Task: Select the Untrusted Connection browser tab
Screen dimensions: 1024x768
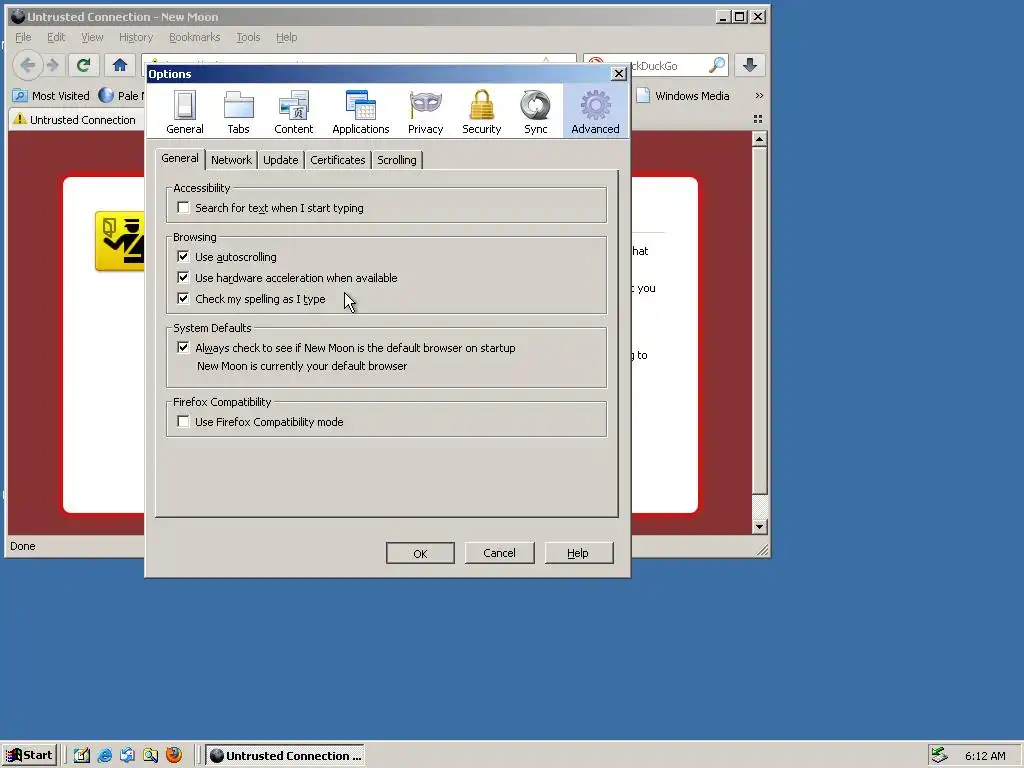Action: point(75,120)
